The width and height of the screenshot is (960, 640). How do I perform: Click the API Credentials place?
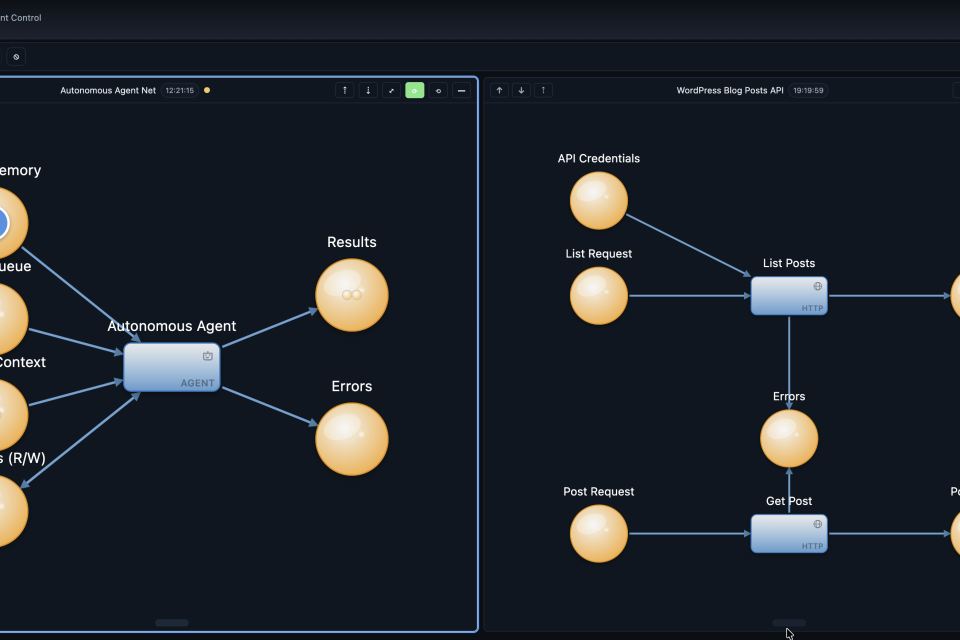[x=599, y=200]
